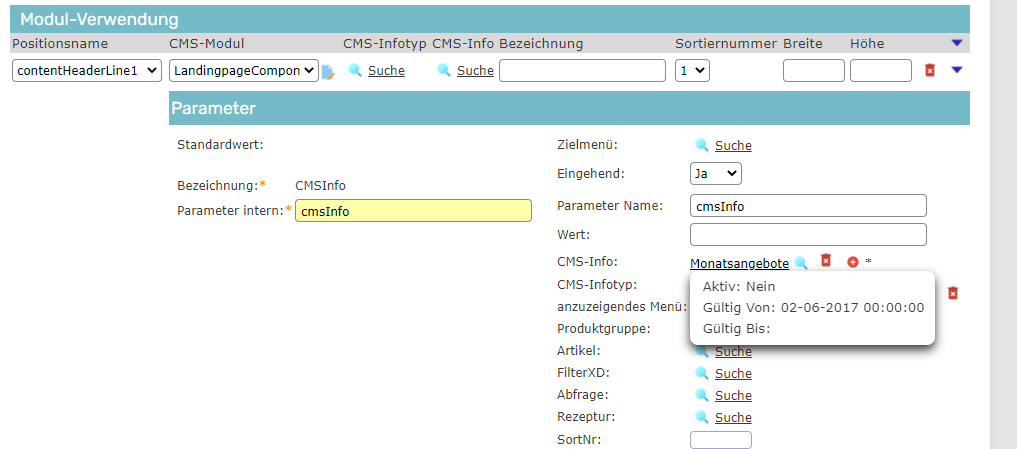Delete the contentHeaderLine1 module row
The image size is (1017, 449).
coord(930,71)
